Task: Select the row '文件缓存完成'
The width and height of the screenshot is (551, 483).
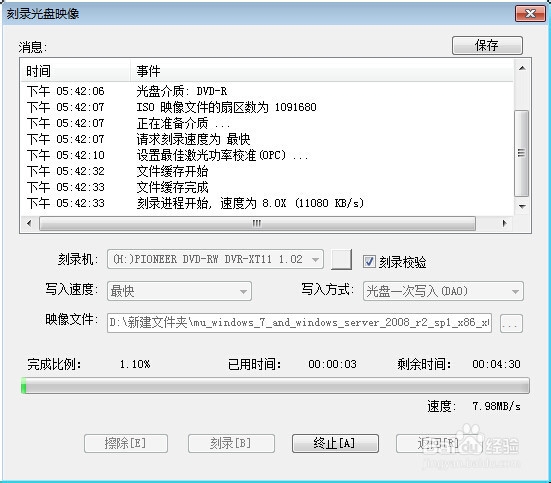Action: 267,187
